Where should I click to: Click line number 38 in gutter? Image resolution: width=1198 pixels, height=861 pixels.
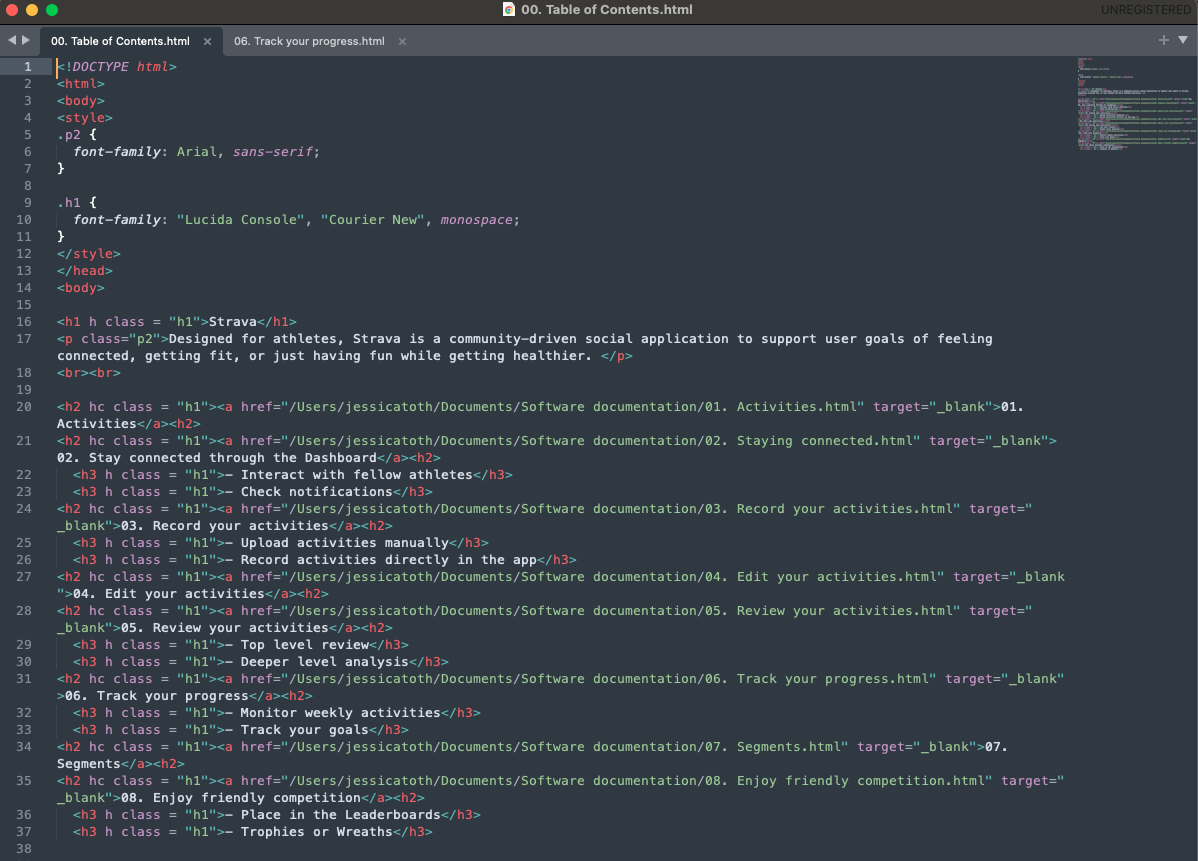24,849
